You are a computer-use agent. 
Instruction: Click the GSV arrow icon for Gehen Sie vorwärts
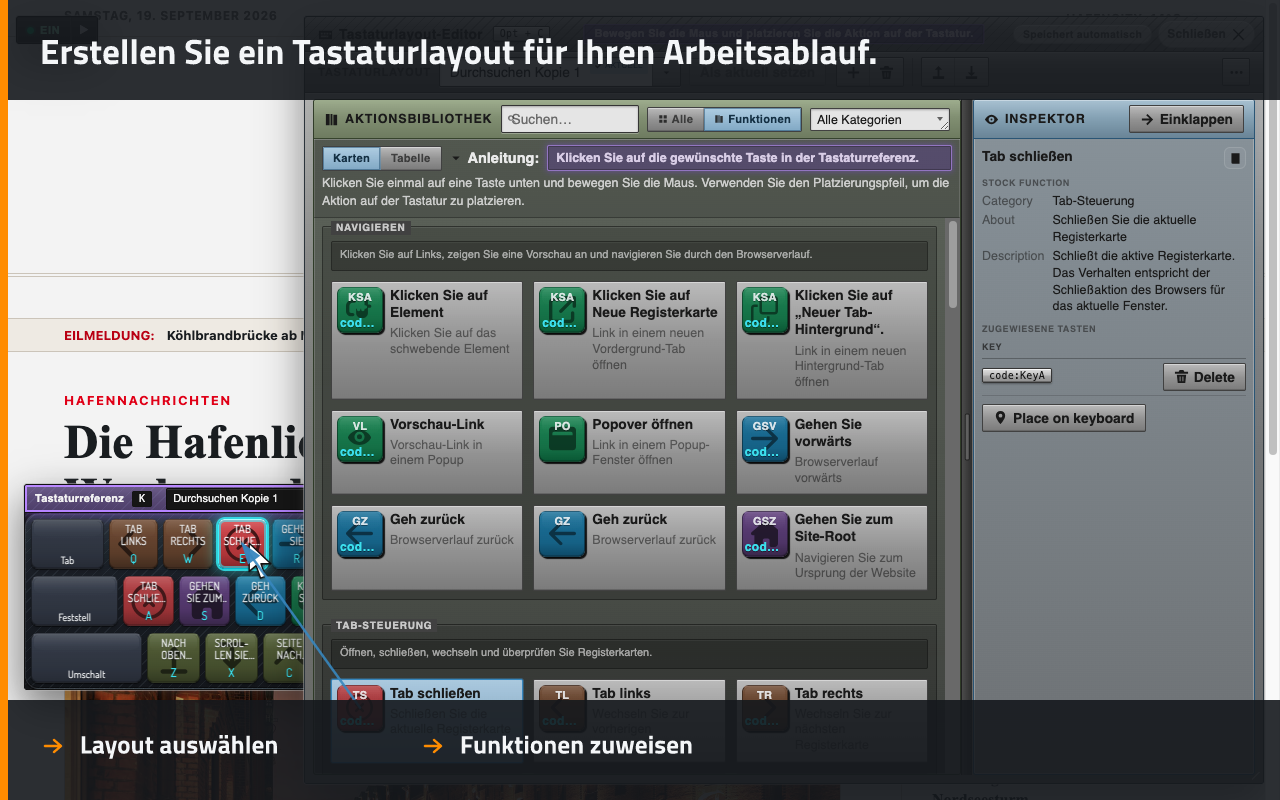tap(765, 440)
